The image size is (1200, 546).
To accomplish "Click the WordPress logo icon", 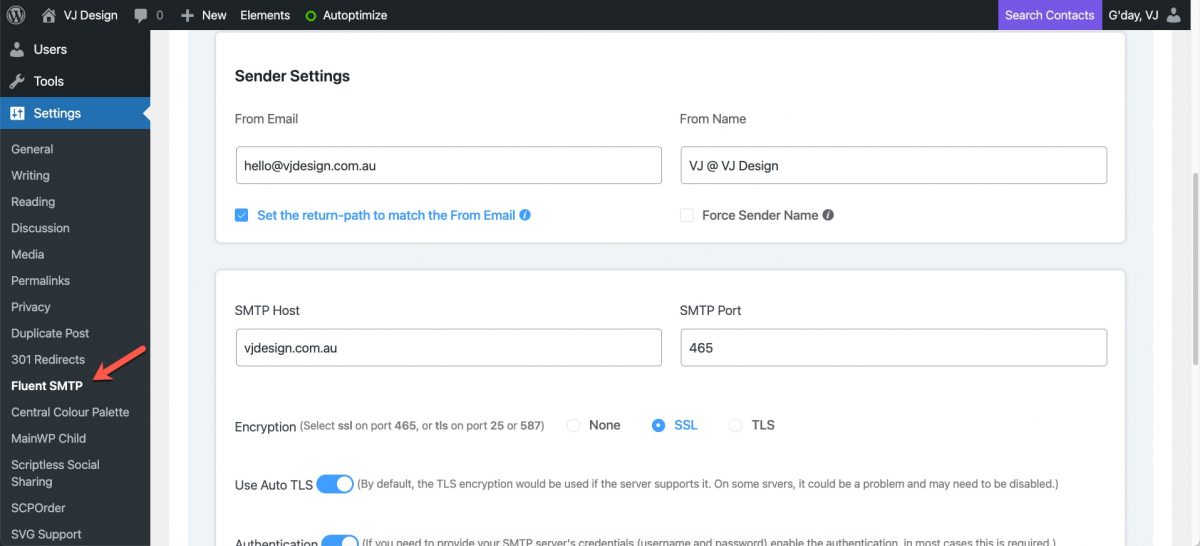I will coord(17,15).
